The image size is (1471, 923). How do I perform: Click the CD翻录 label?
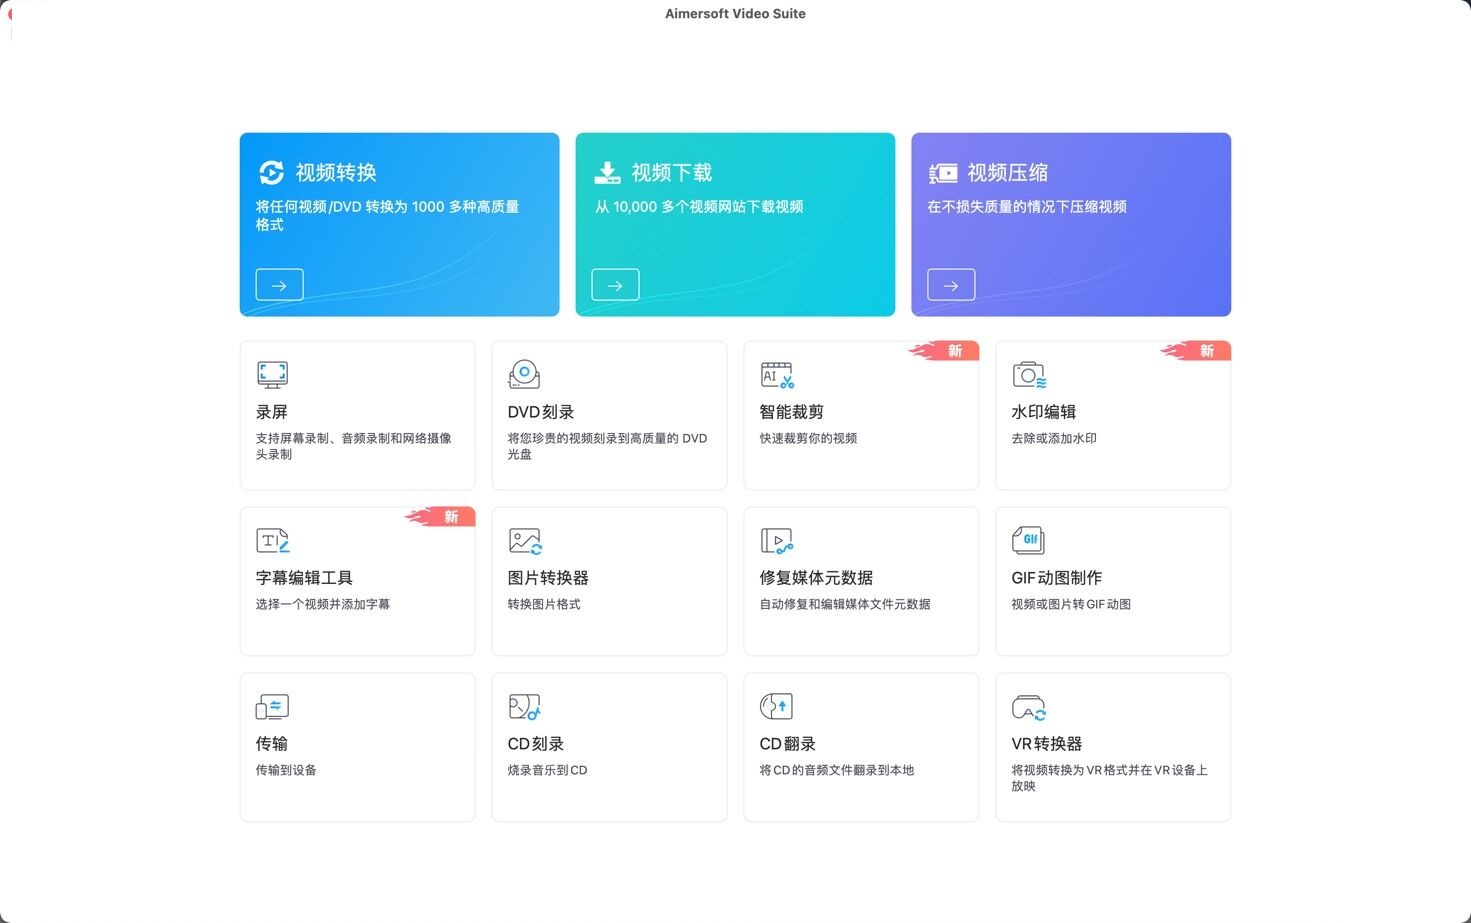[x=788, y=744]
